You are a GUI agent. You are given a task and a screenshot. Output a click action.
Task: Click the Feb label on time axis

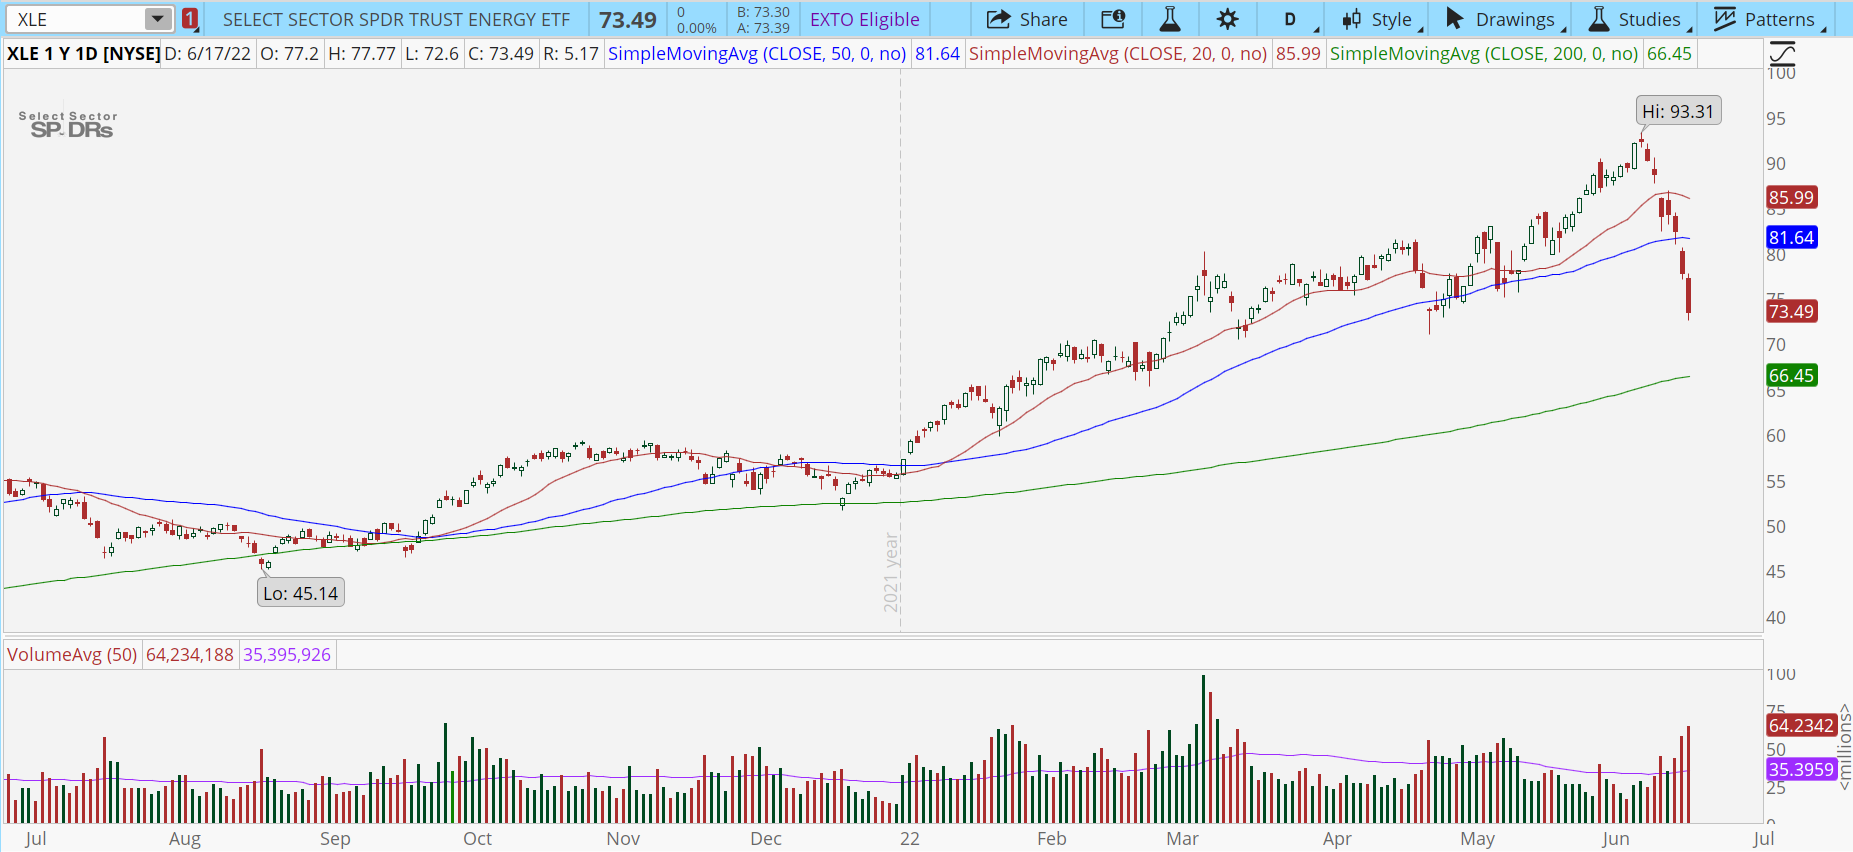pyautogui.click(x=1052, y=839)
